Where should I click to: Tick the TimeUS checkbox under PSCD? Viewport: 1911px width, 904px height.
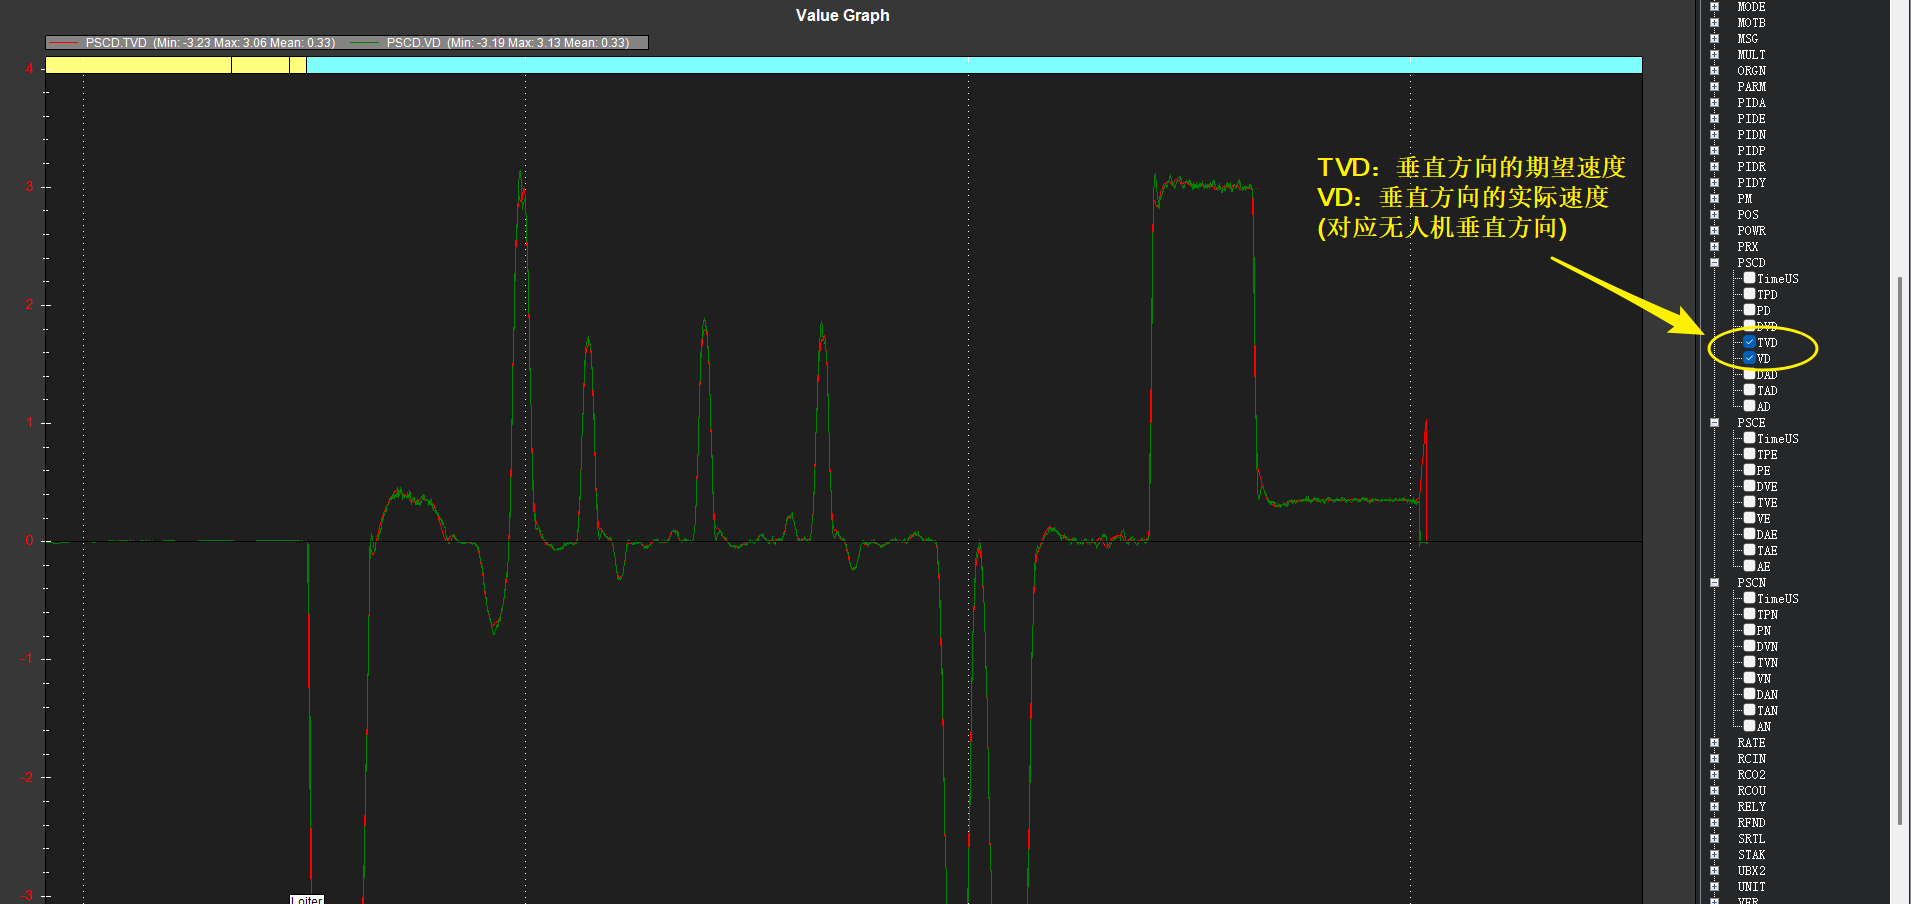tap(1749, 278)
